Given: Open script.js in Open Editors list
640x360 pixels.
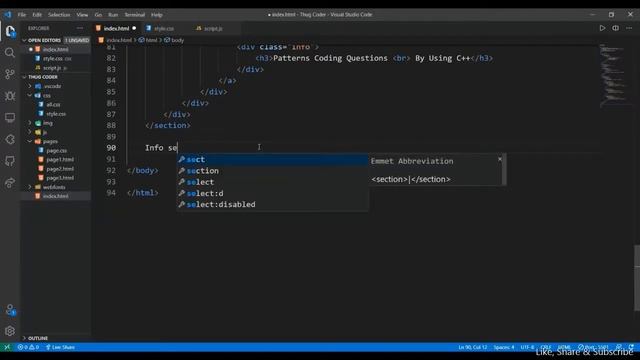Looking at the screenshot, I should pos(56,68).
